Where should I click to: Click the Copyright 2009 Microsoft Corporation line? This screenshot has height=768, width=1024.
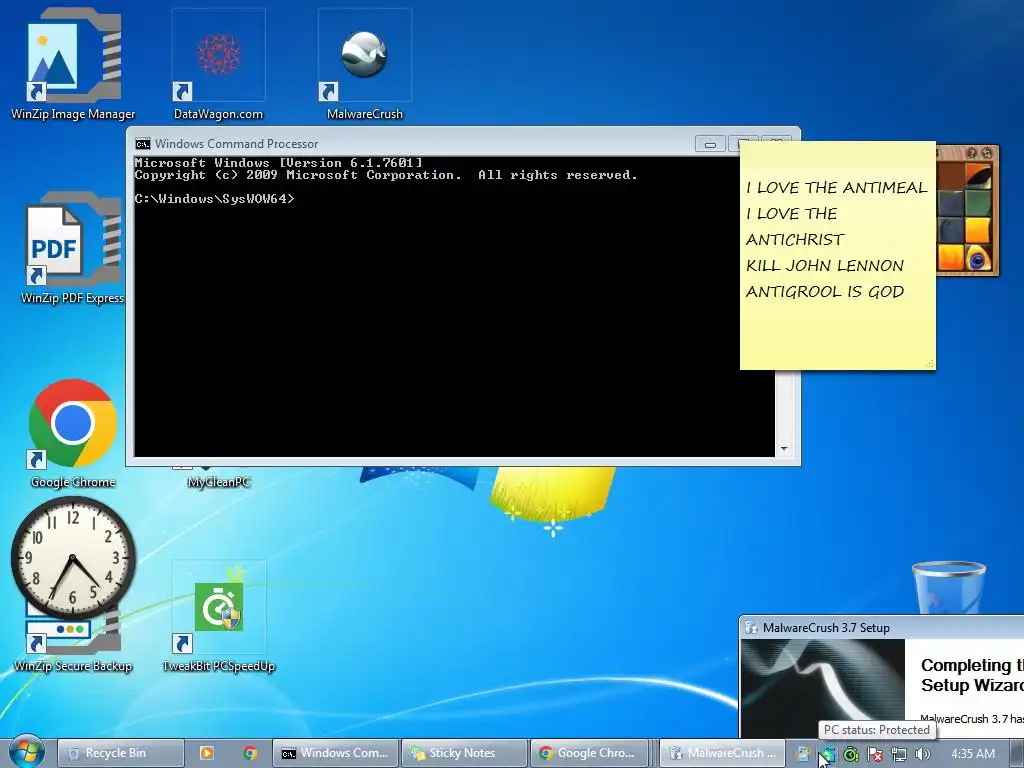(386, 175)
